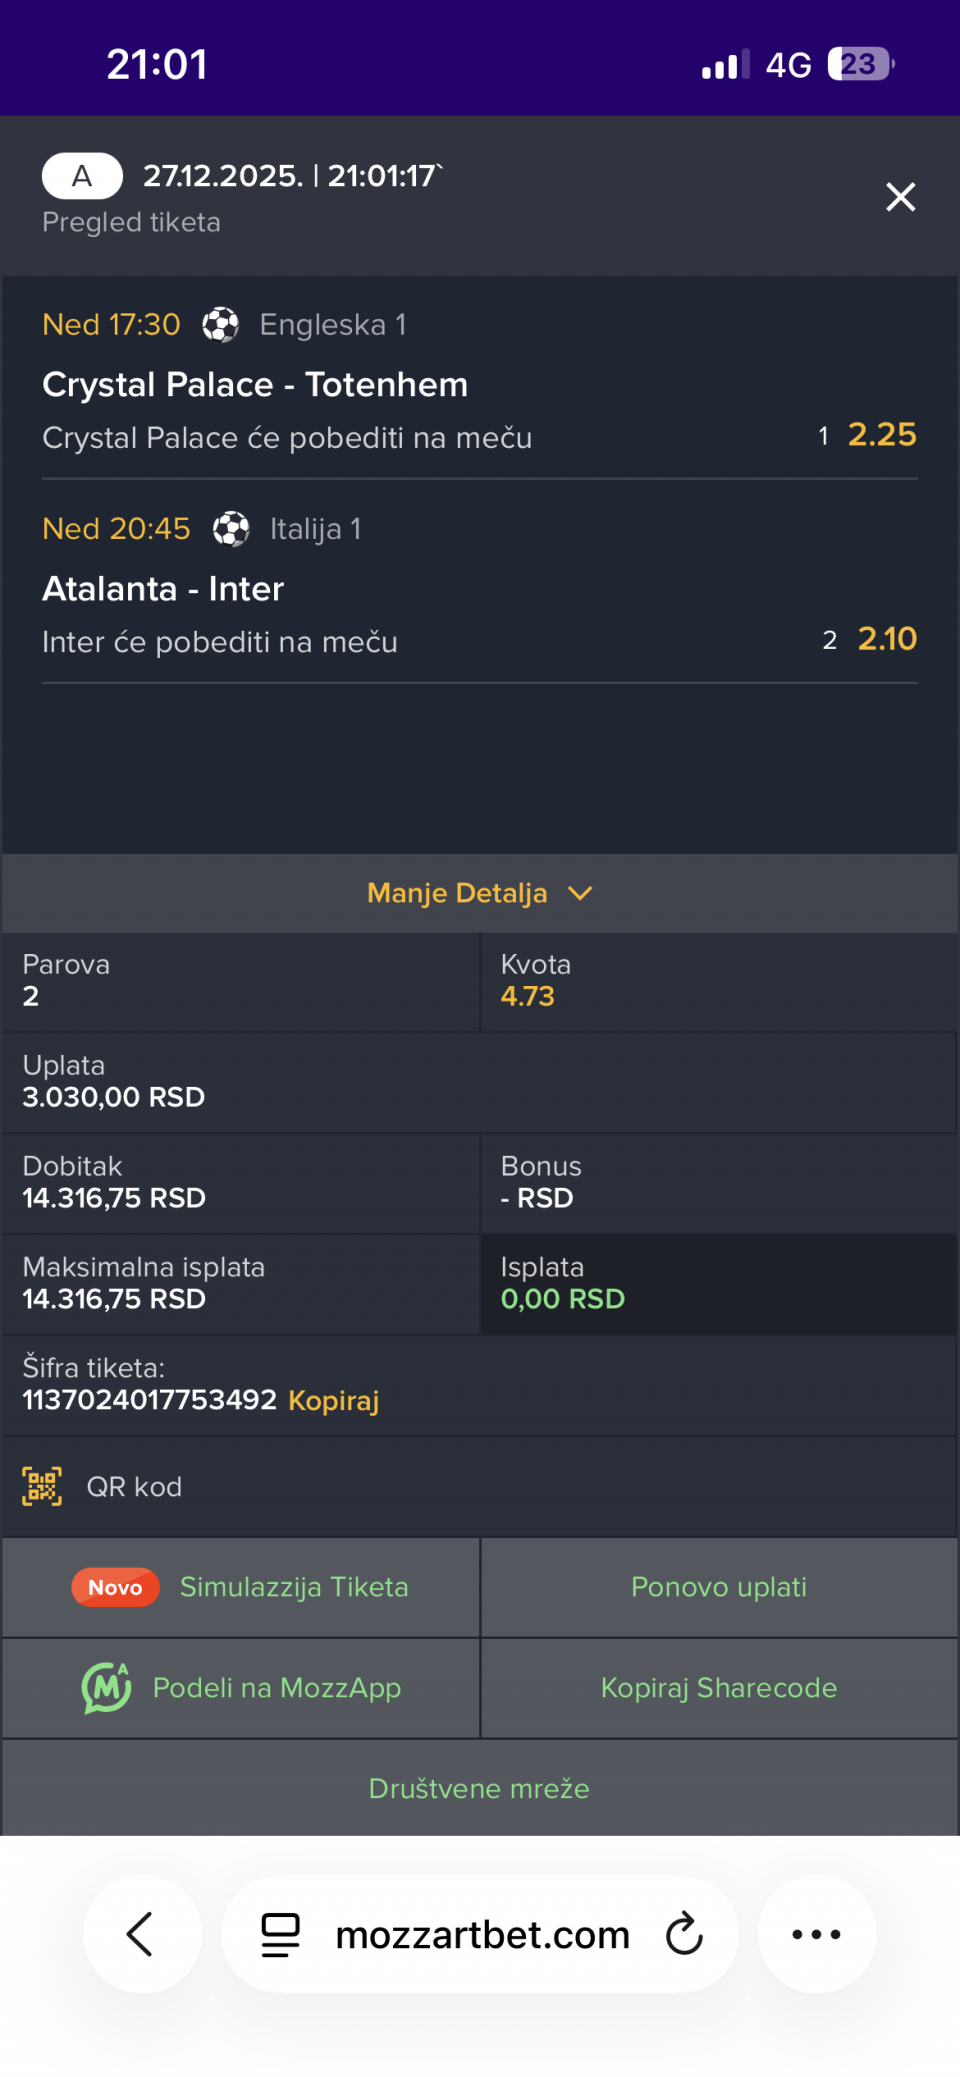Click Kopiraj Sharecode
The image size is (960, 2077).
[x=719, y=1688]
